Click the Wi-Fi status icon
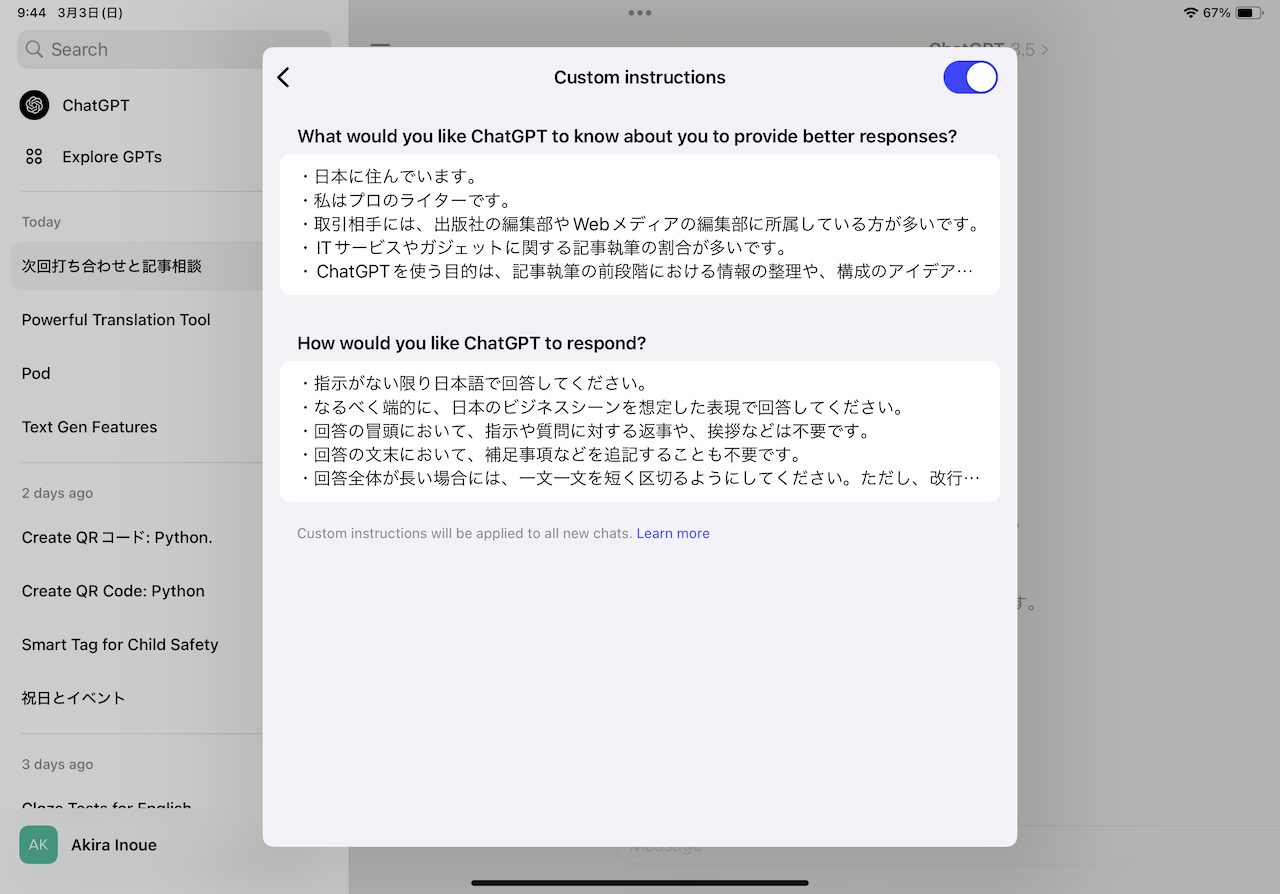 (x=1190, y=13)
